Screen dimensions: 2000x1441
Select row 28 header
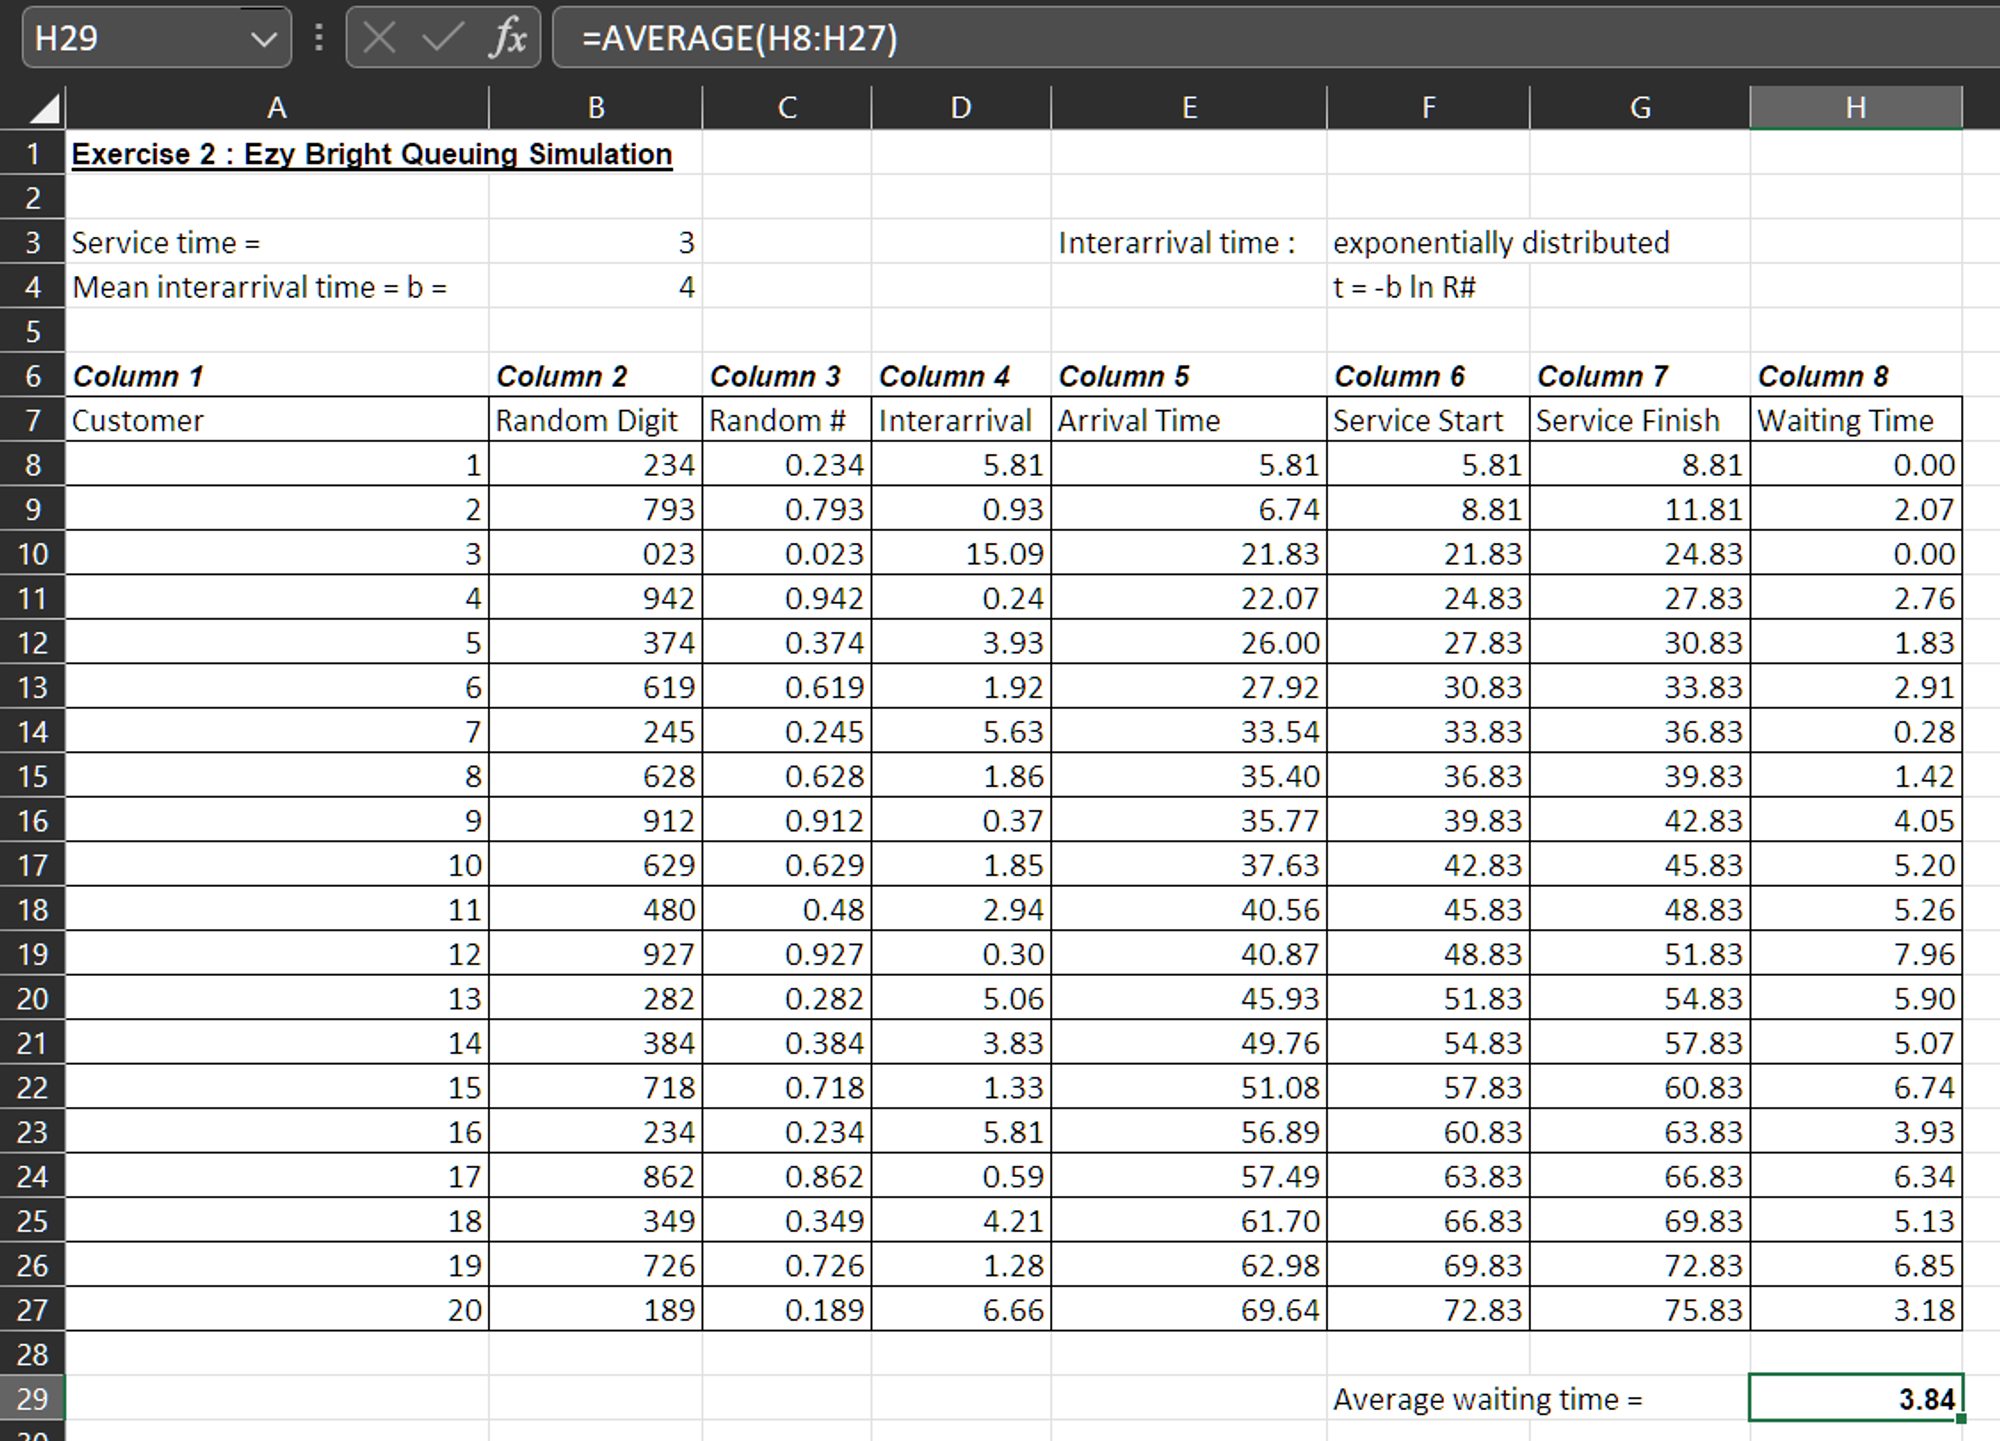33,1354
